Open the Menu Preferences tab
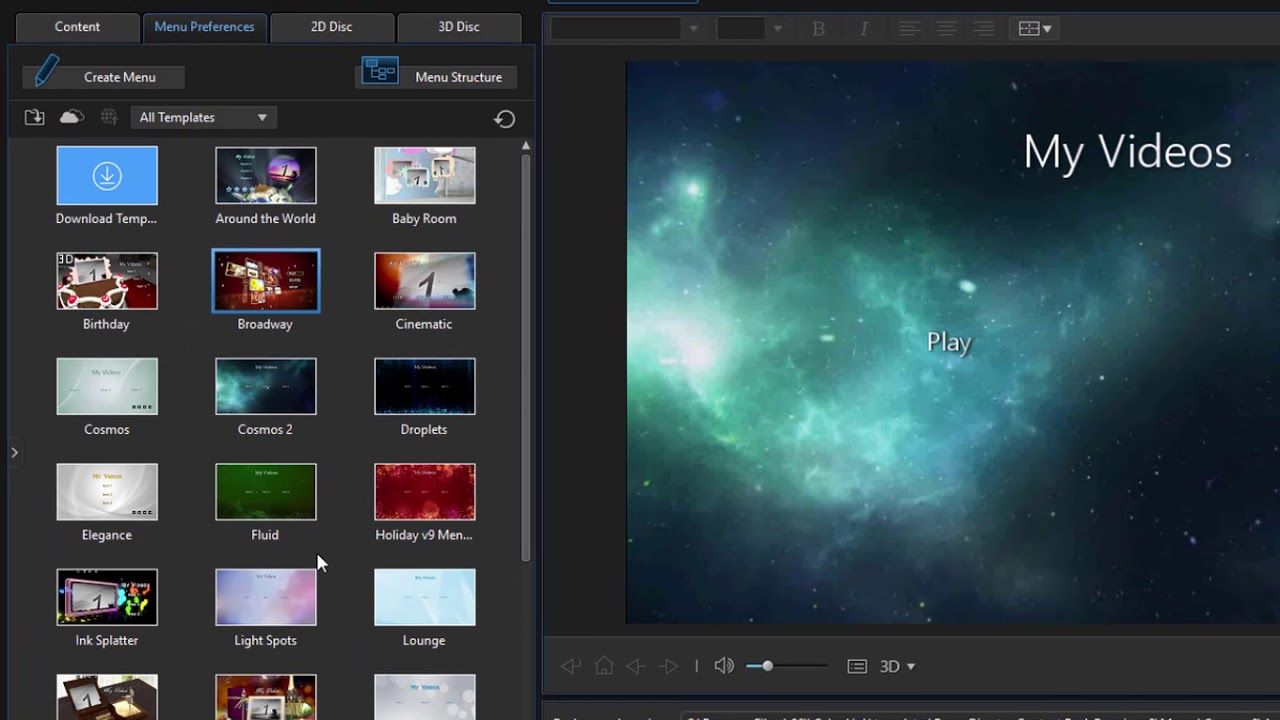 pos(204,27)
